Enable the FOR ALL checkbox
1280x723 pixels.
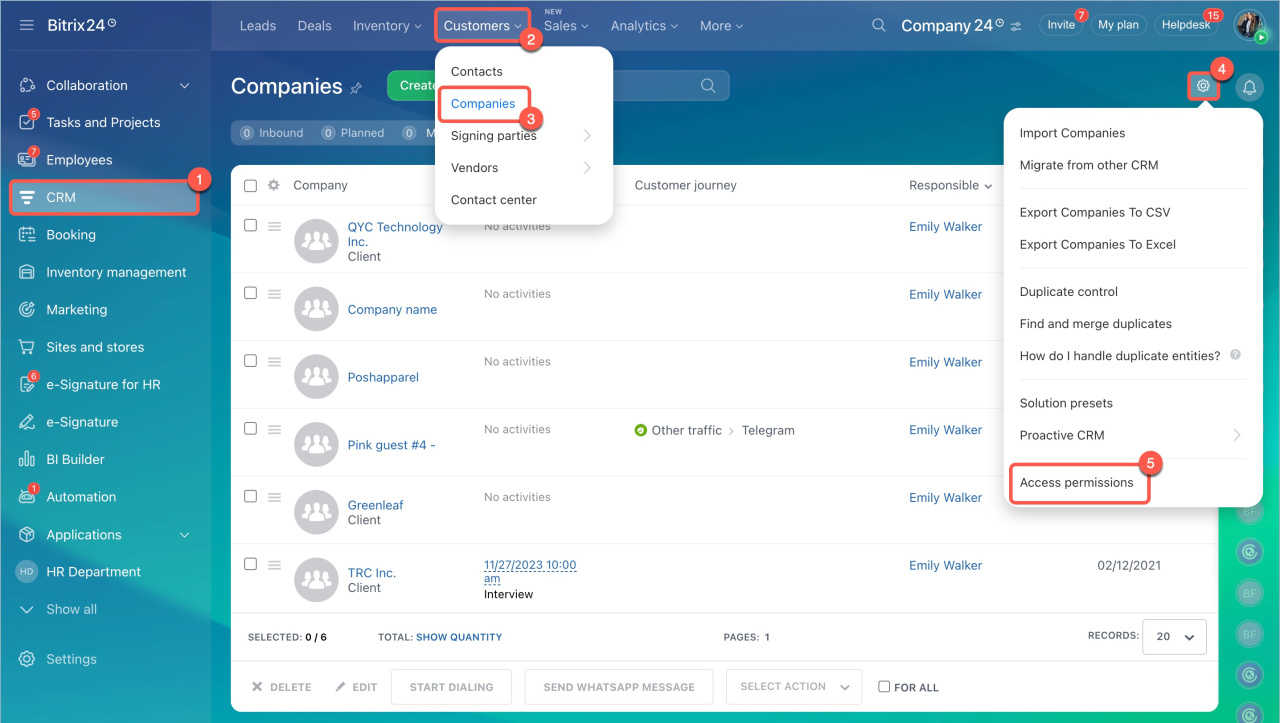pyautogui.click(x=884, y=687)
